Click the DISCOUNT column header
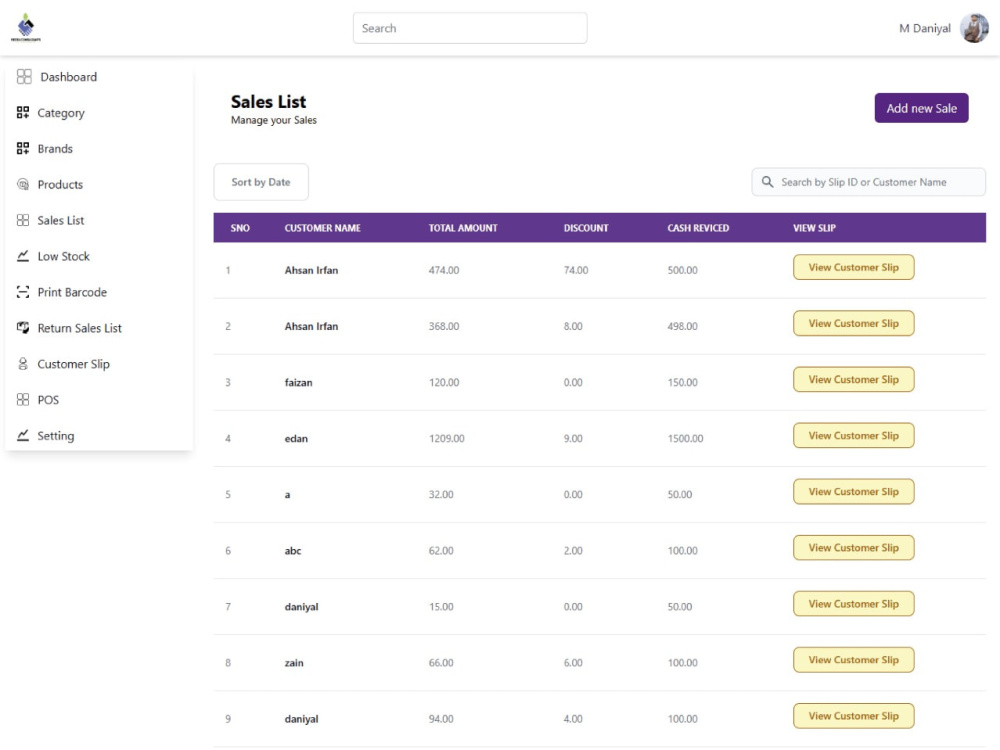This screenshot has height=750, width=1000. point(585,228)
